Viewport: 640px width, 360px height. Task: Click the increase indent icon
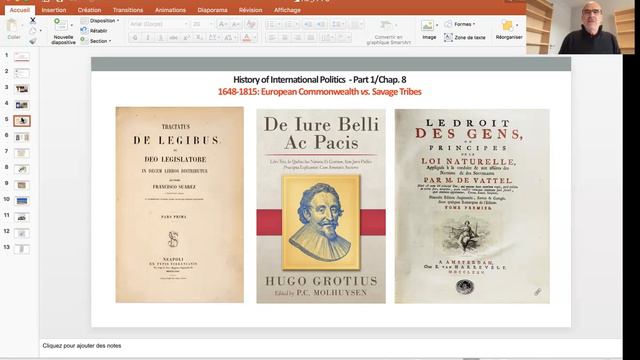pos(321,24)
